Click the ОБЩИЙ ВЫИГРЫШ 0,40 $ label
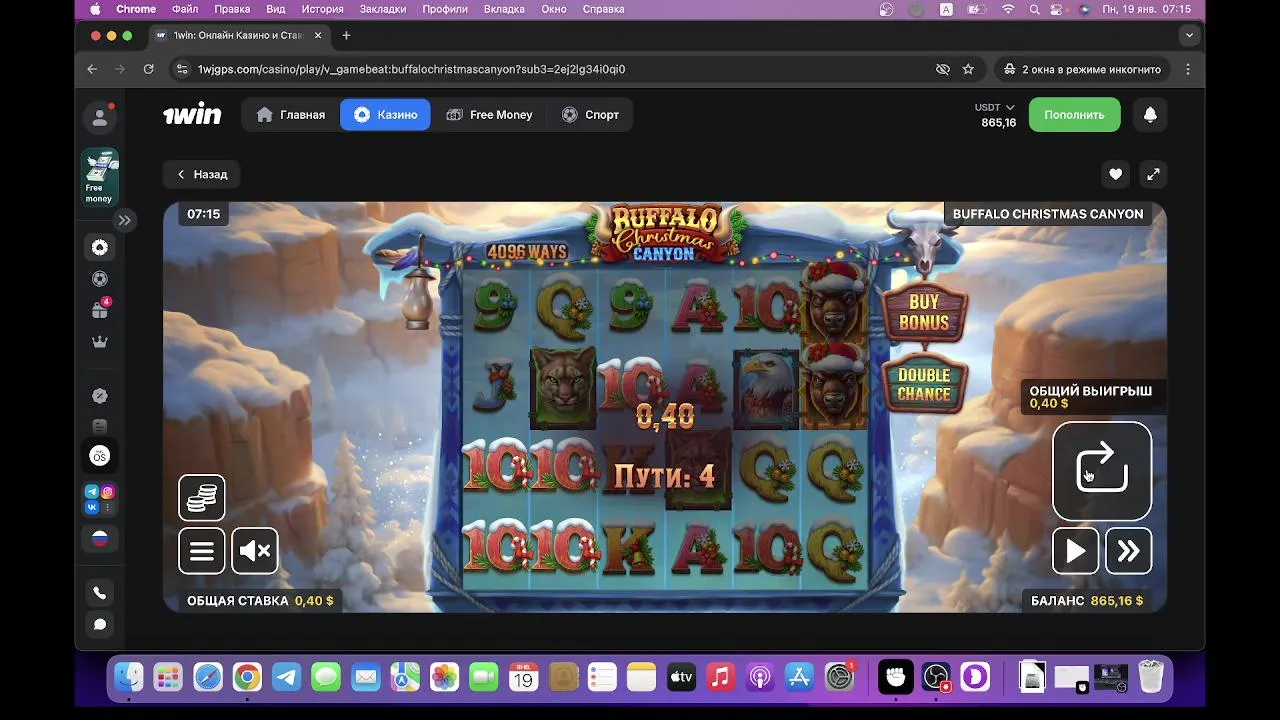Viewport: 1280px width, 720px height. tap(1091, 396)
